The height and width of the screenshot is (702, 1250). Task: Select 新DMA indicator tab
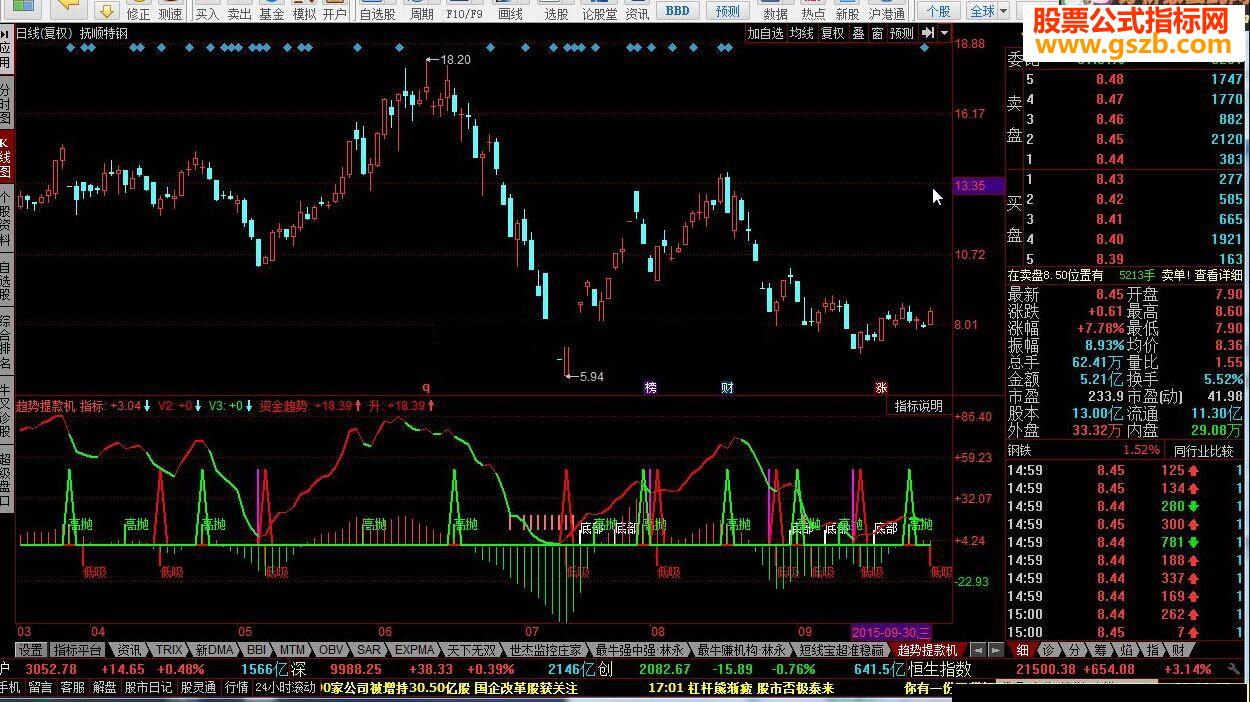pos(214,649)
